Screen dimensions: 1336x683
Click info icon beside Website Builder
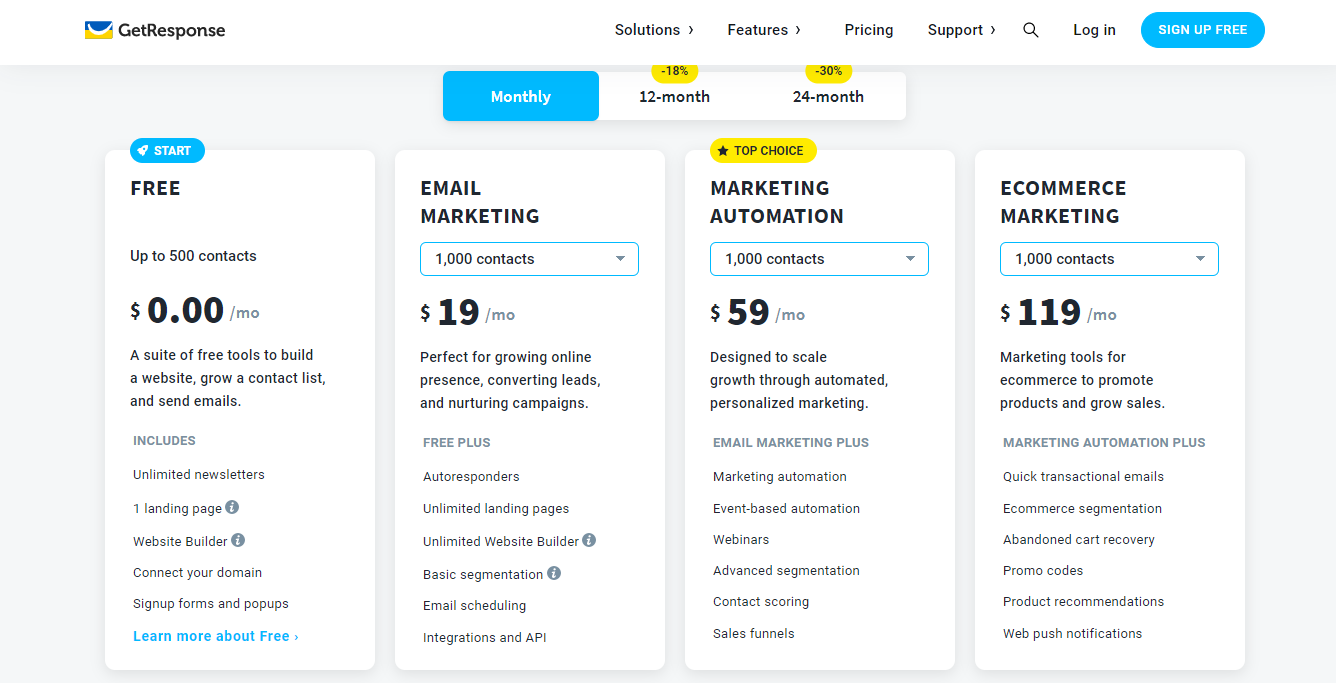[238, 540]
